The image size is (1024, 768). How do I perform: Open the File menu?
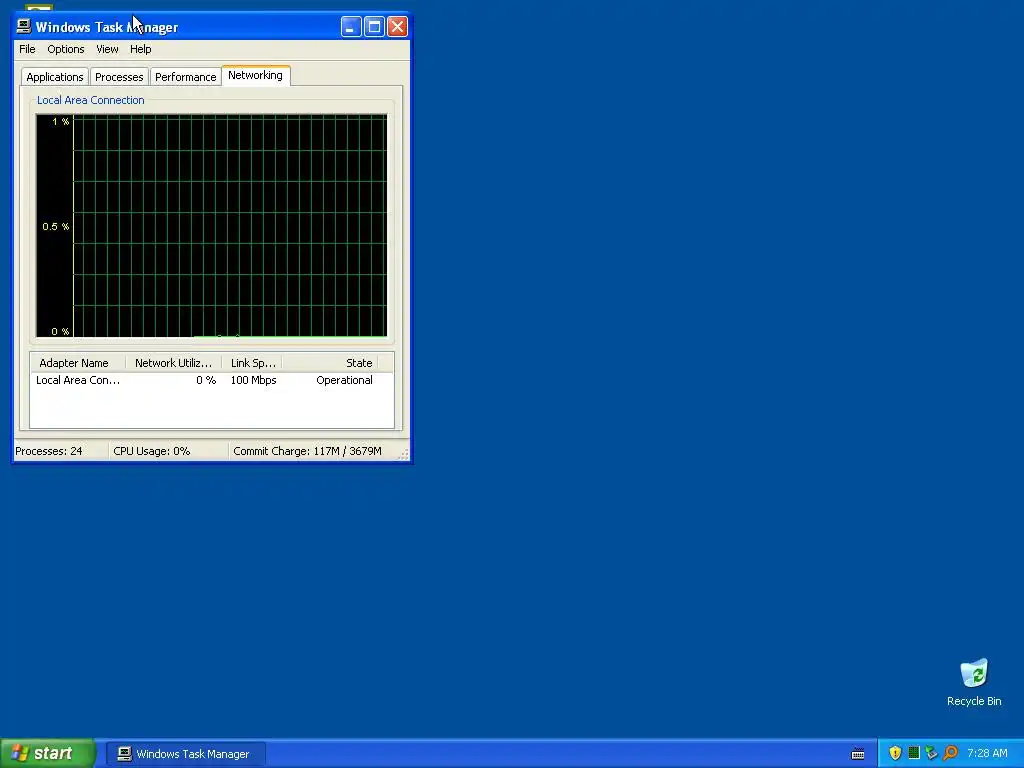pyautogui.click(x=27, y=49)
